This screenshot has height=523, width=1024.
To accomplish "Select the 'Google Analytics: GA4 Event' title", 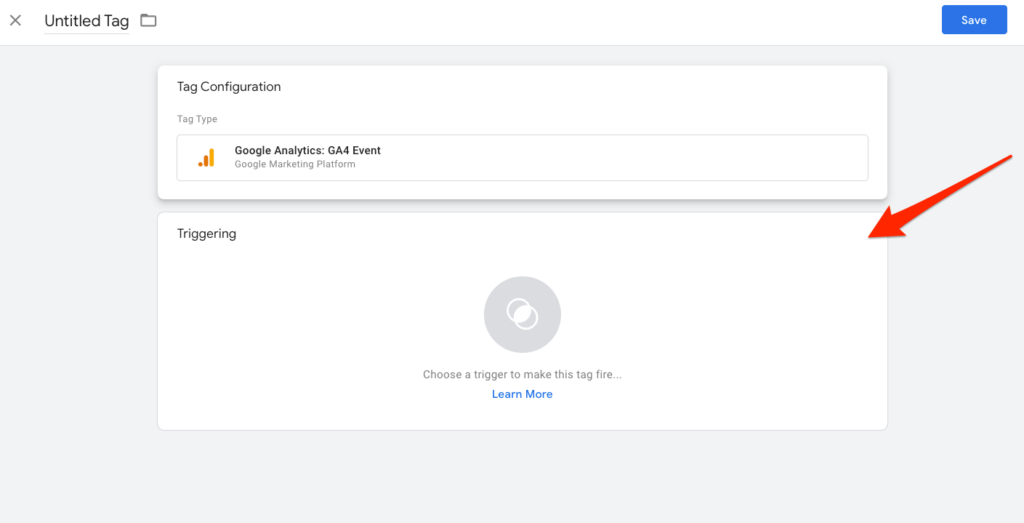I will click(x=307, y=151).
